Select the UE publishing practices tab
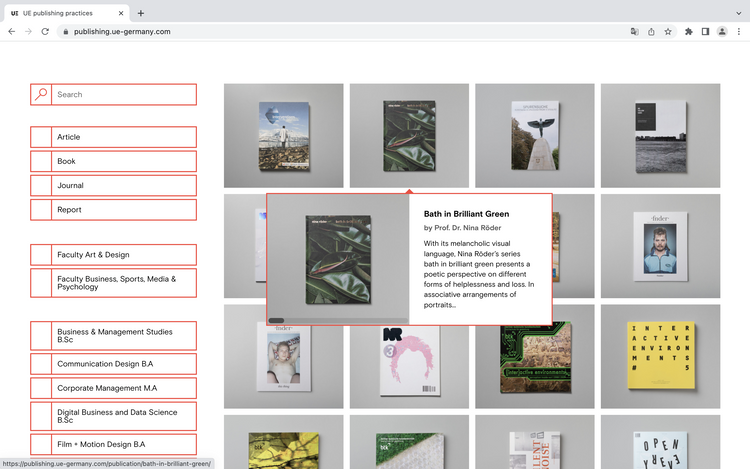This screenshot has width=750, height=469. click(66, 13)
